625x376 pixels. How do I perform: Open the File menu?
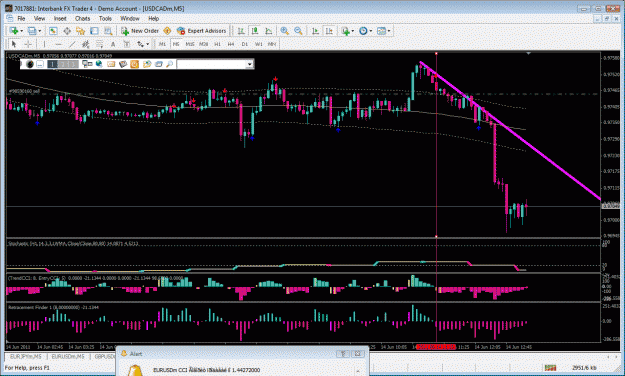coord(21,18)
